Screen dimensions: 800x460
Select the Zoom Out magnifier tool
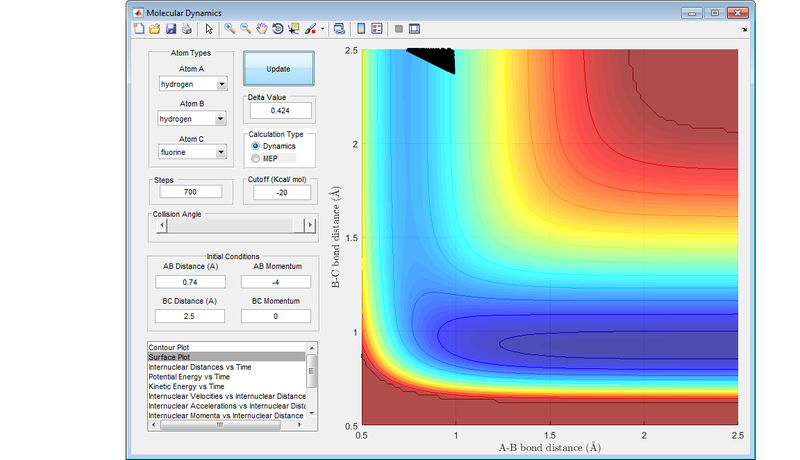[245, 29]
